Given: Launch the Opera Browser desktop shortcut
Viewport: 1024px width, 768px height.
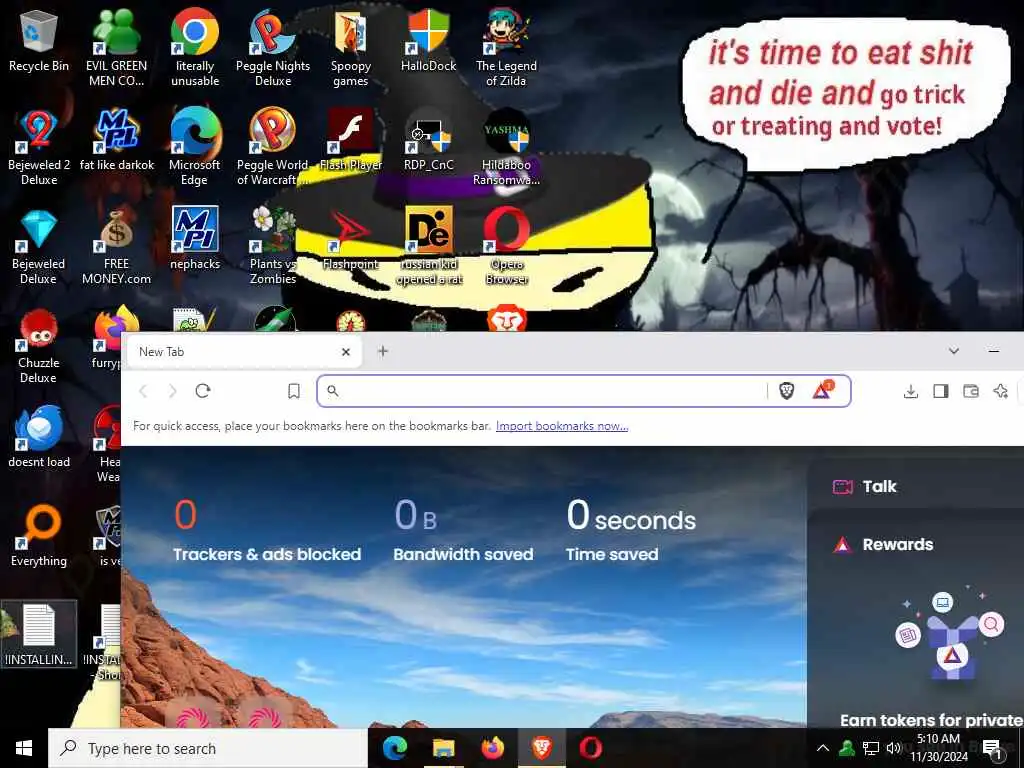Looking at the screenshot, I should [x=506, y=247].
